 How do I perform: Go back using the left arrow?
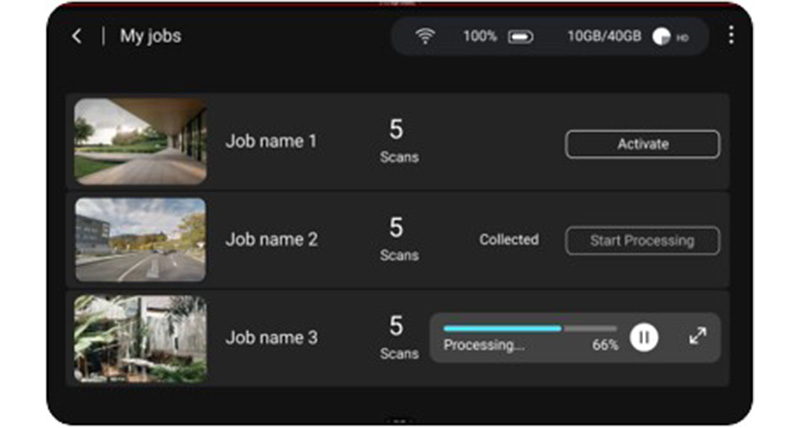[77, 36]
